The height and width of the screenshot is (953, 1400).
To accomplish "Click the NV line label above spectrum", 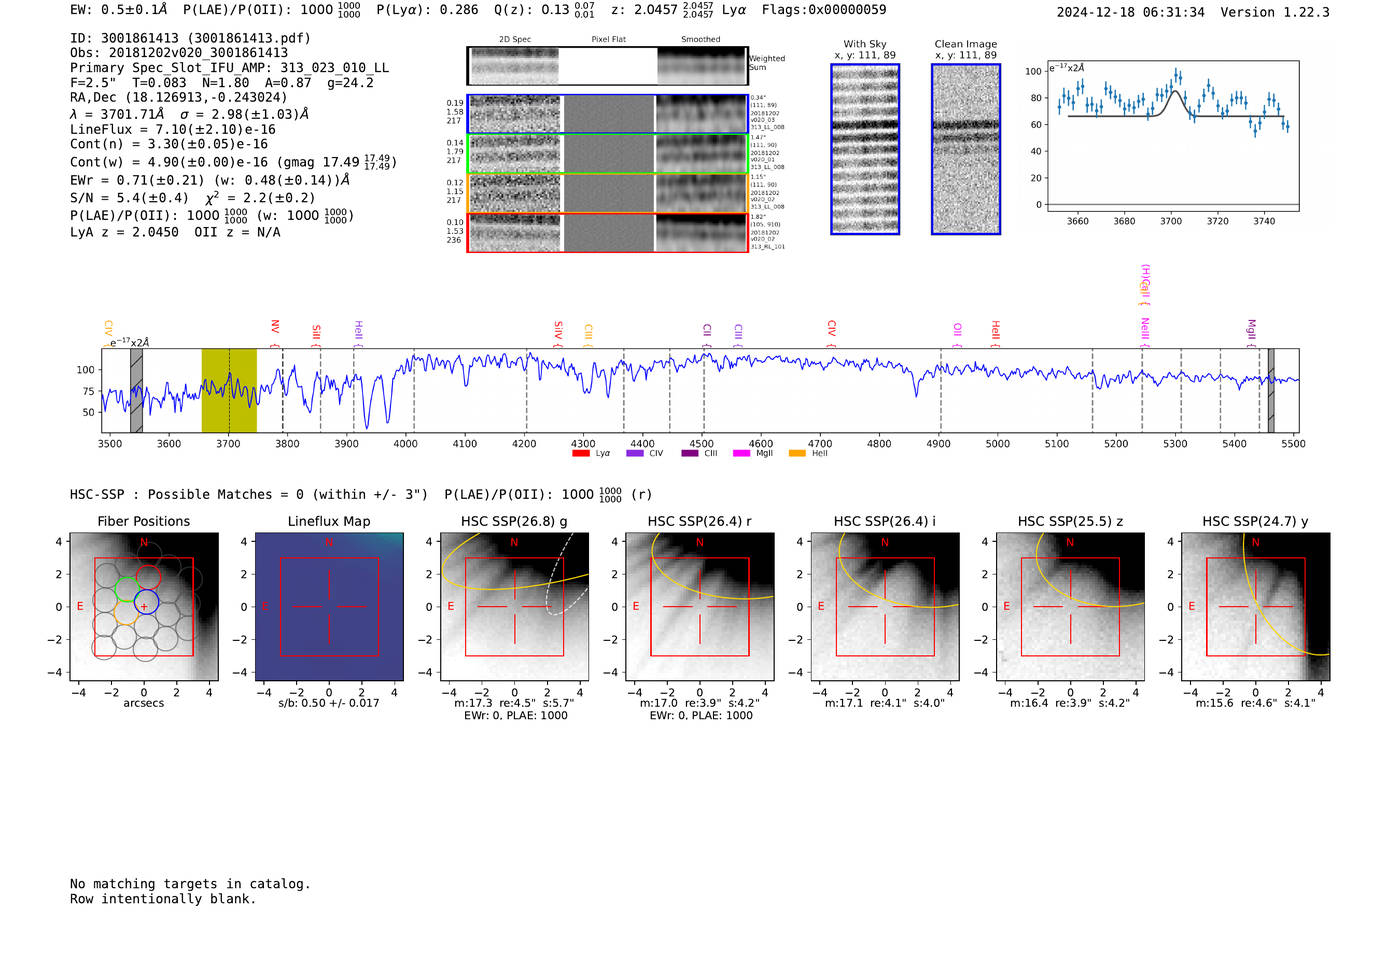I will click(x=275, y=328).
